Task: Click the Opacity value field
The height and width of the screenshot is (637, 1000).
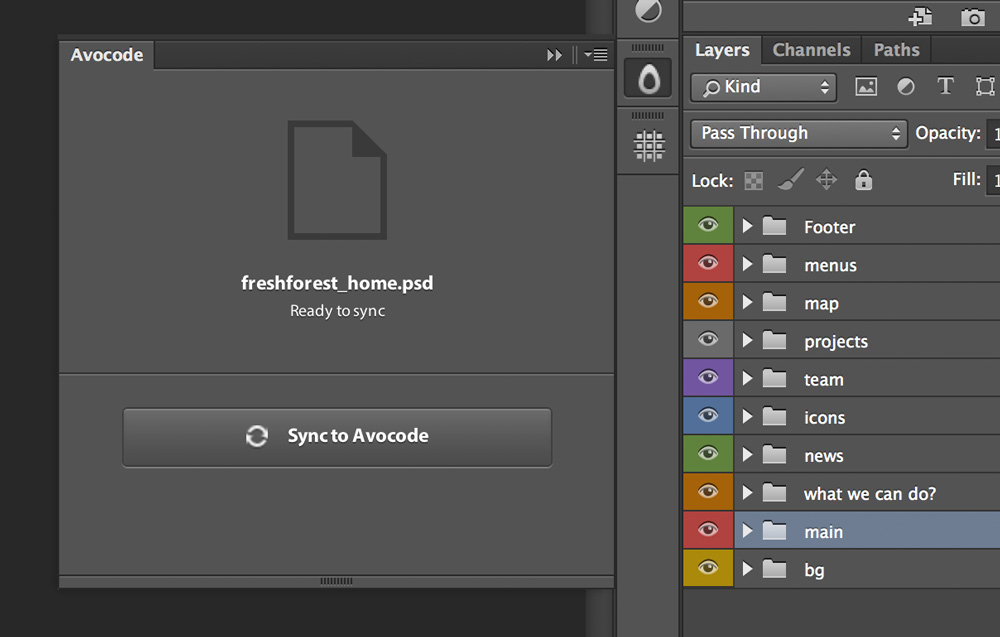Action: pos(993,133)
